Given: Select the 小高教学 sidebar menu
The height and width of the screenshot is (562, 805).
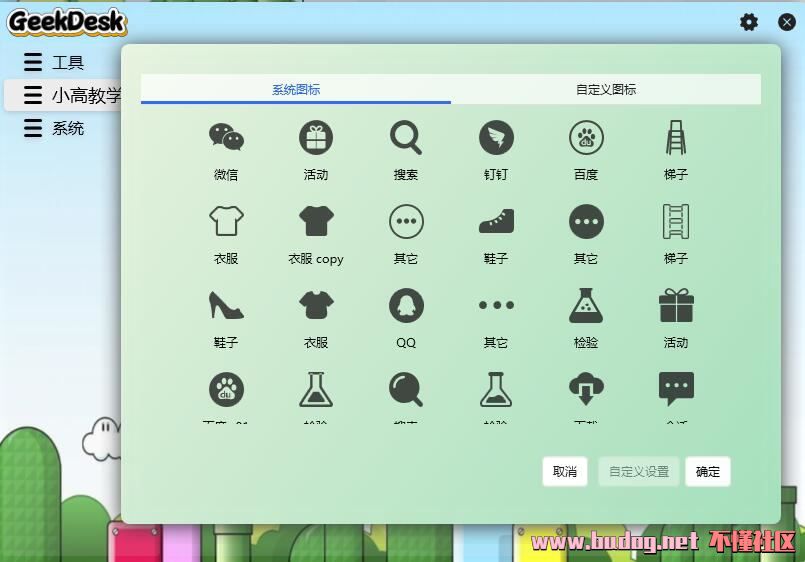Looking at the screenshot, I should click(63, 95).
